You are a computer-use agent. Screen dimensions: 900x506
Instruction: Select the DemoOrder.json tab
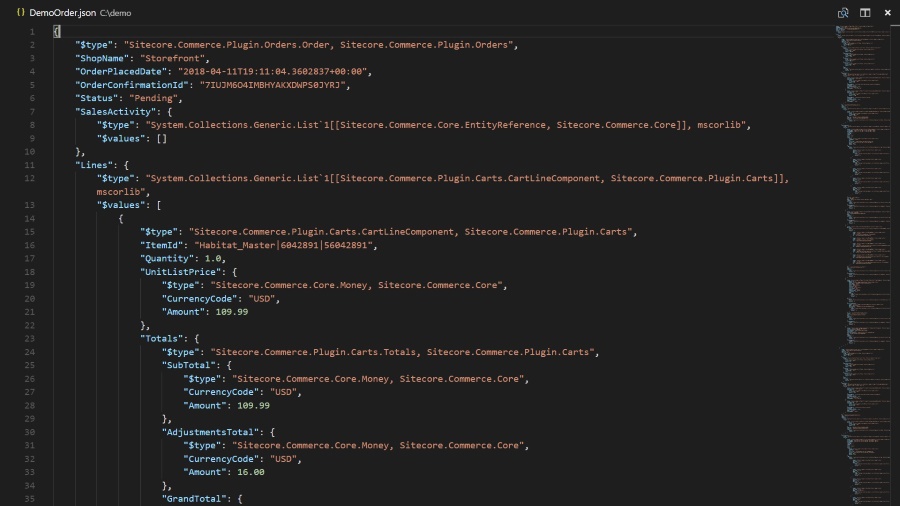click(x=63, y=13)
